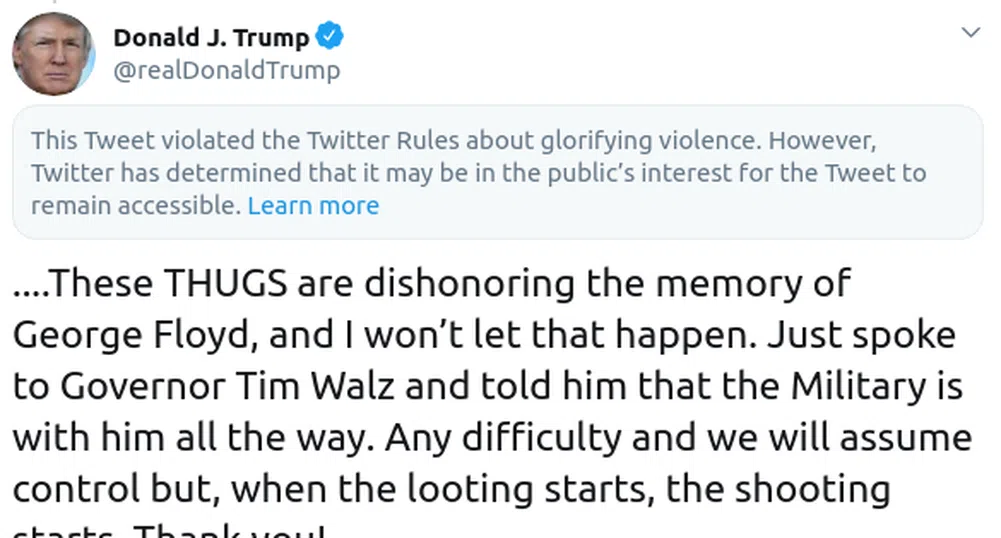Click "remain accessible" in the notice box

(x=135, y=206)
